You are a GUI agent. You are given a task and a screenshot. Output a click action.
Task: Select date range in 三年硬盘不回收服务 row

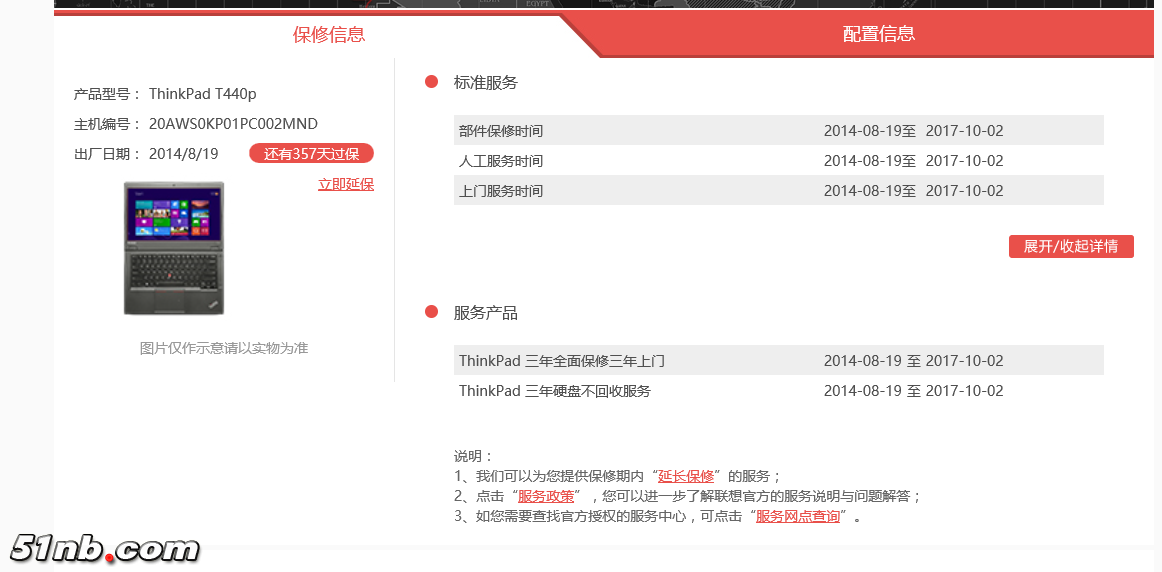pos(914,390)
